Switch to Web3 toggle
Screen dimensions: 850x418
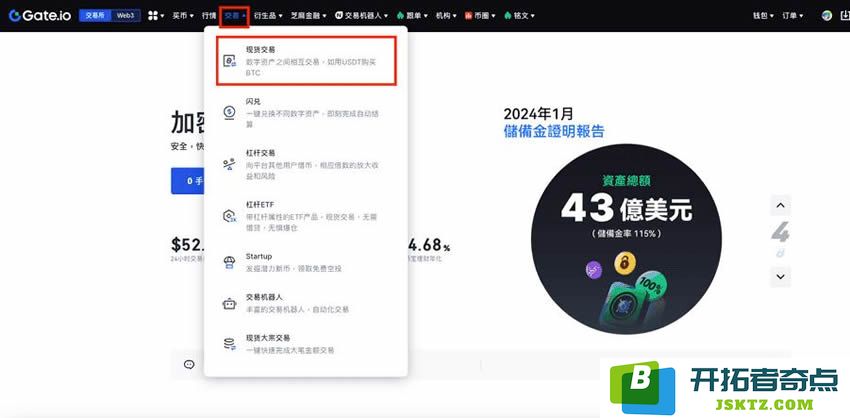[x=125, y=16]
